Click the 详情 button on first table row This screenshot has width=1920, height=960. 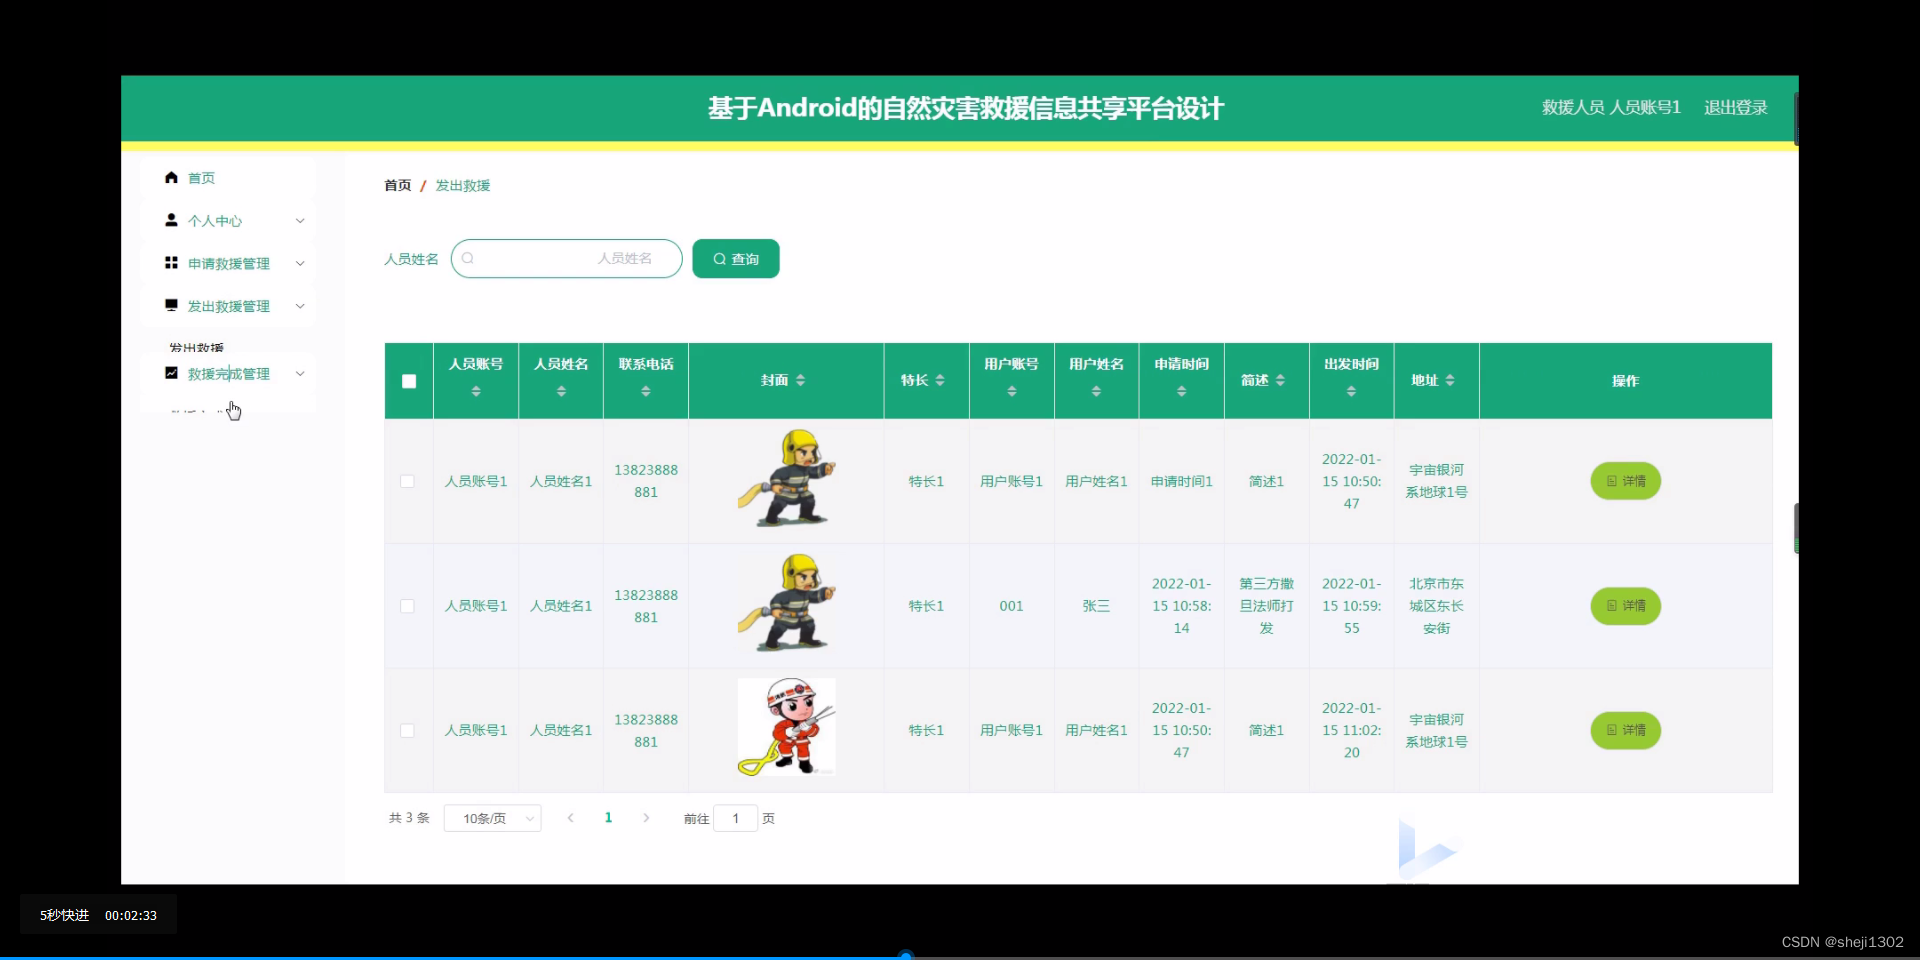1624,481
